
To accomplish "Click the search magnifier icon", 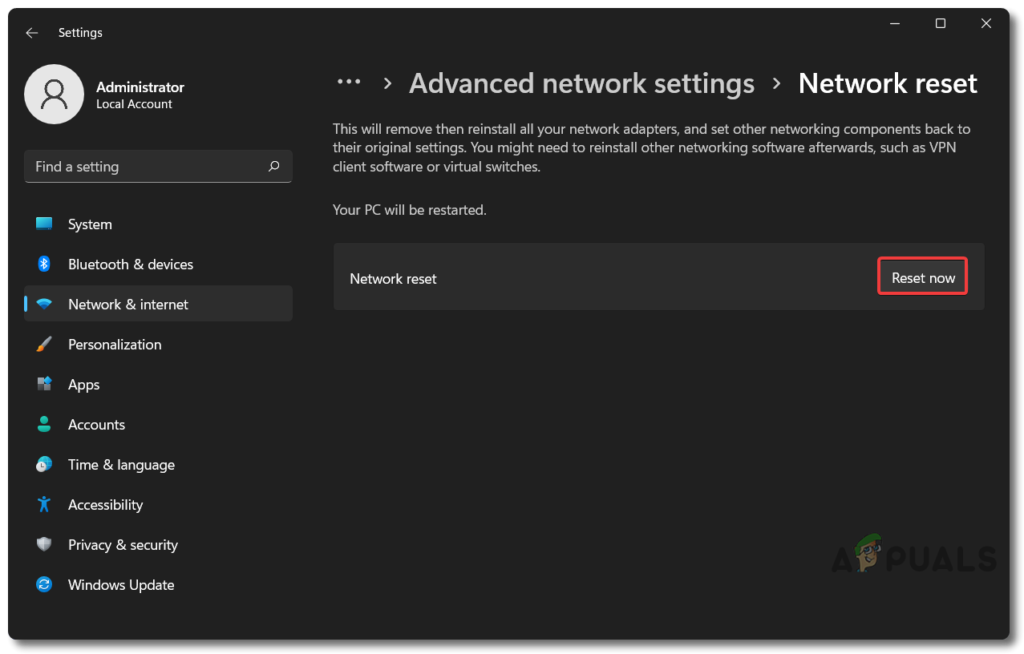I will 274,166.
